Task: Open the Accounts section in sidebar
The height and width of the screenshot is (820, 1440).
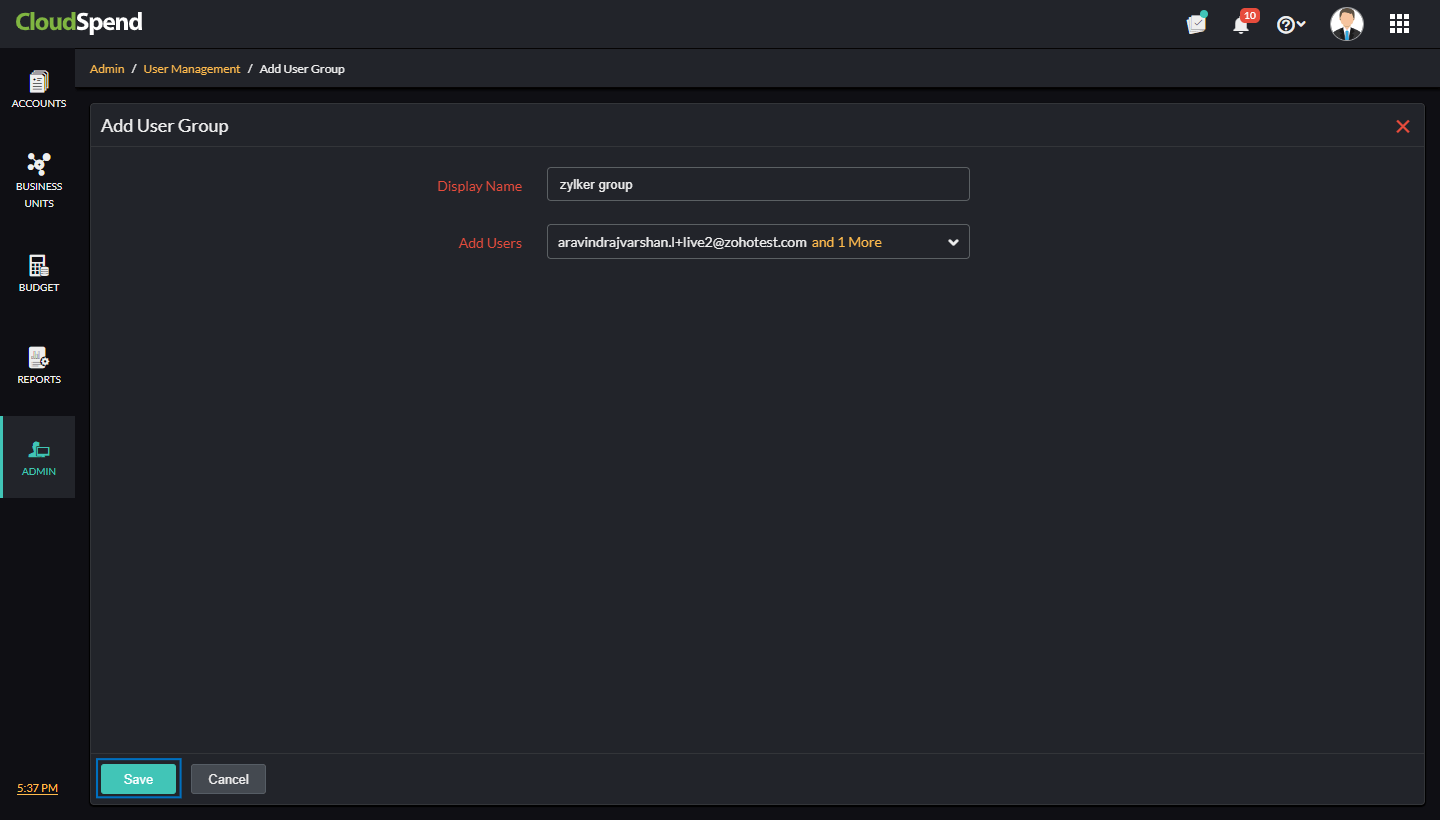Action: (x=38, y=88)
